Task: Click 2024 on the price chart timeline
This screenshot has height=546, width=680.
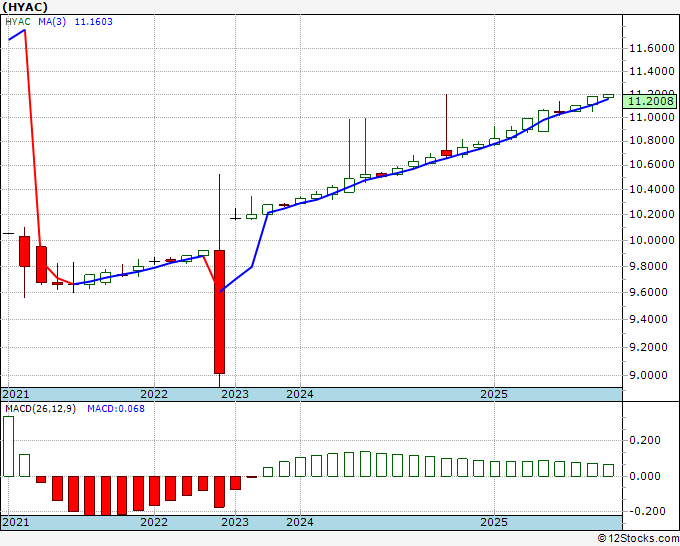Action: click(x=300, y=394)
